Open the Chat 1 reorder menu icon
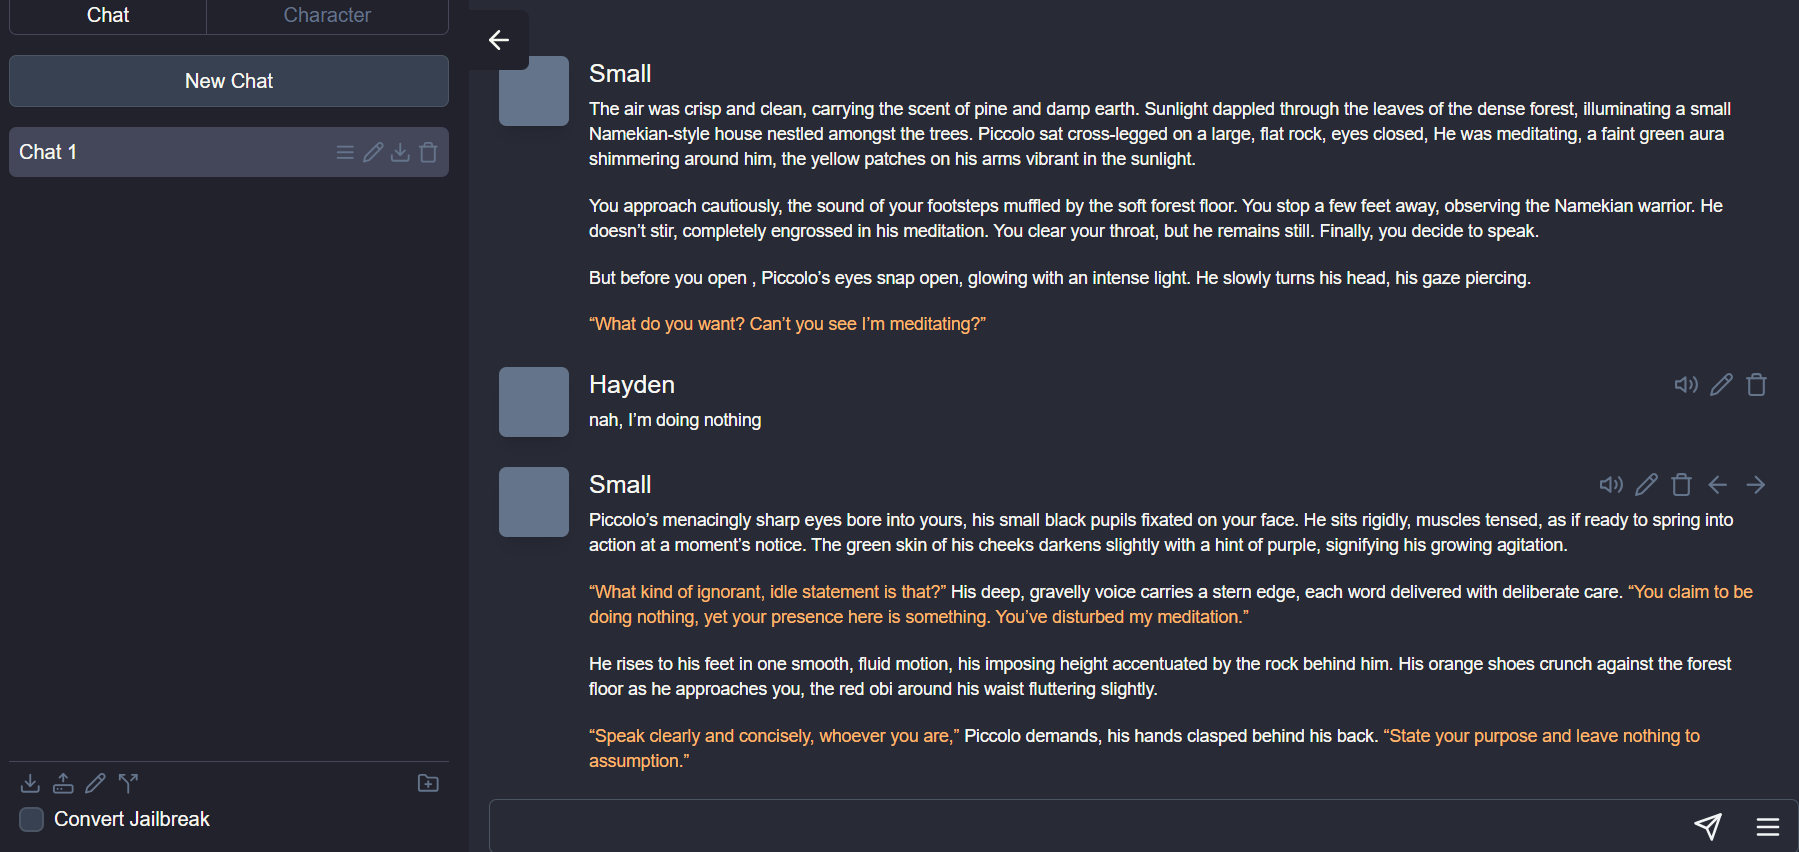The height and width of the screenshot is (852, 1799). pos(345,152)
